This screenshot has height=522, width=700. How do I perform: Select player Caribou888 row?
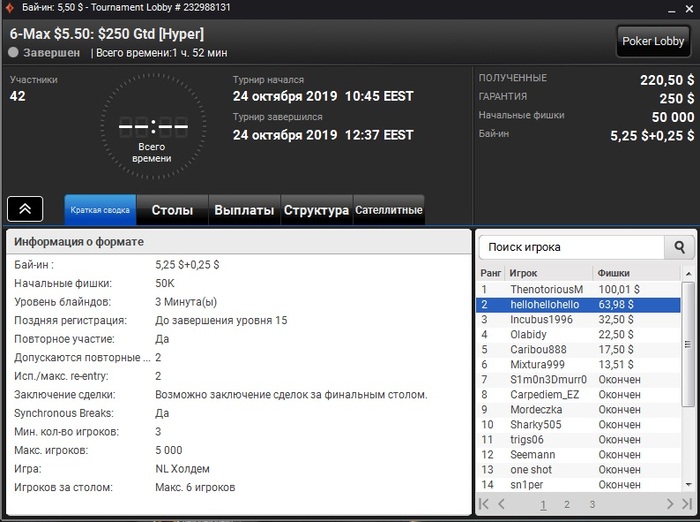(x=579, y=350)
